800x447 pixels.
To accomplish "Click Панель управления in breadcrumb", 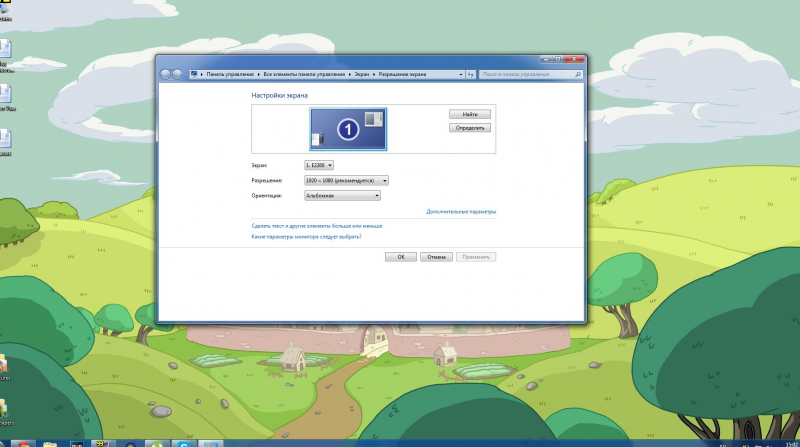I will pyautogui.click(x=230, y=74).
